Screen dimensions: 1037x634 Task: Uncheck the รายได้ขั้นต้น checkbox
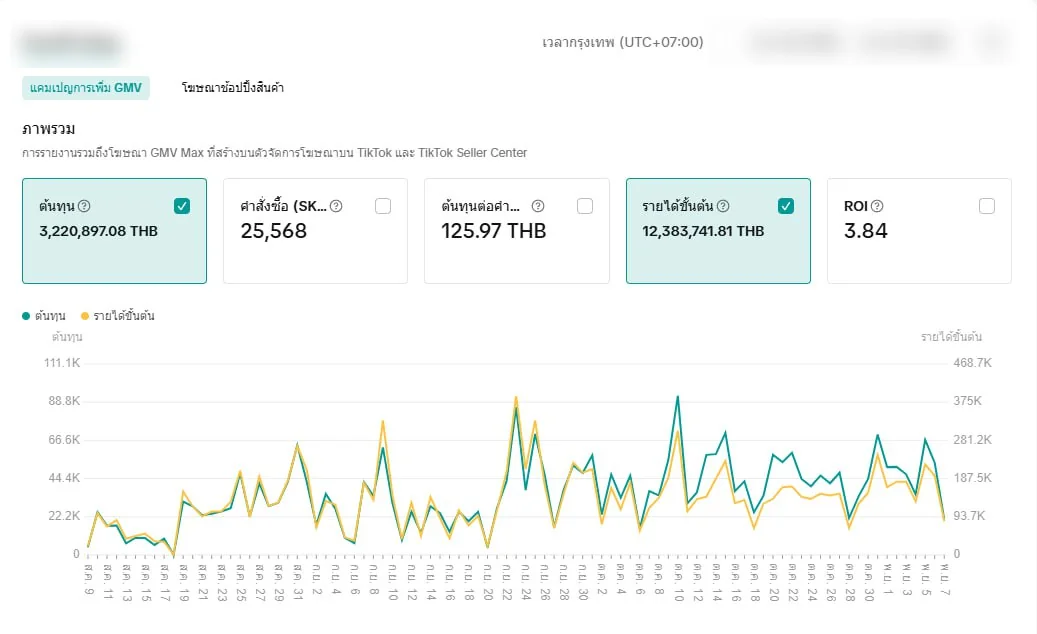point(786,206)
